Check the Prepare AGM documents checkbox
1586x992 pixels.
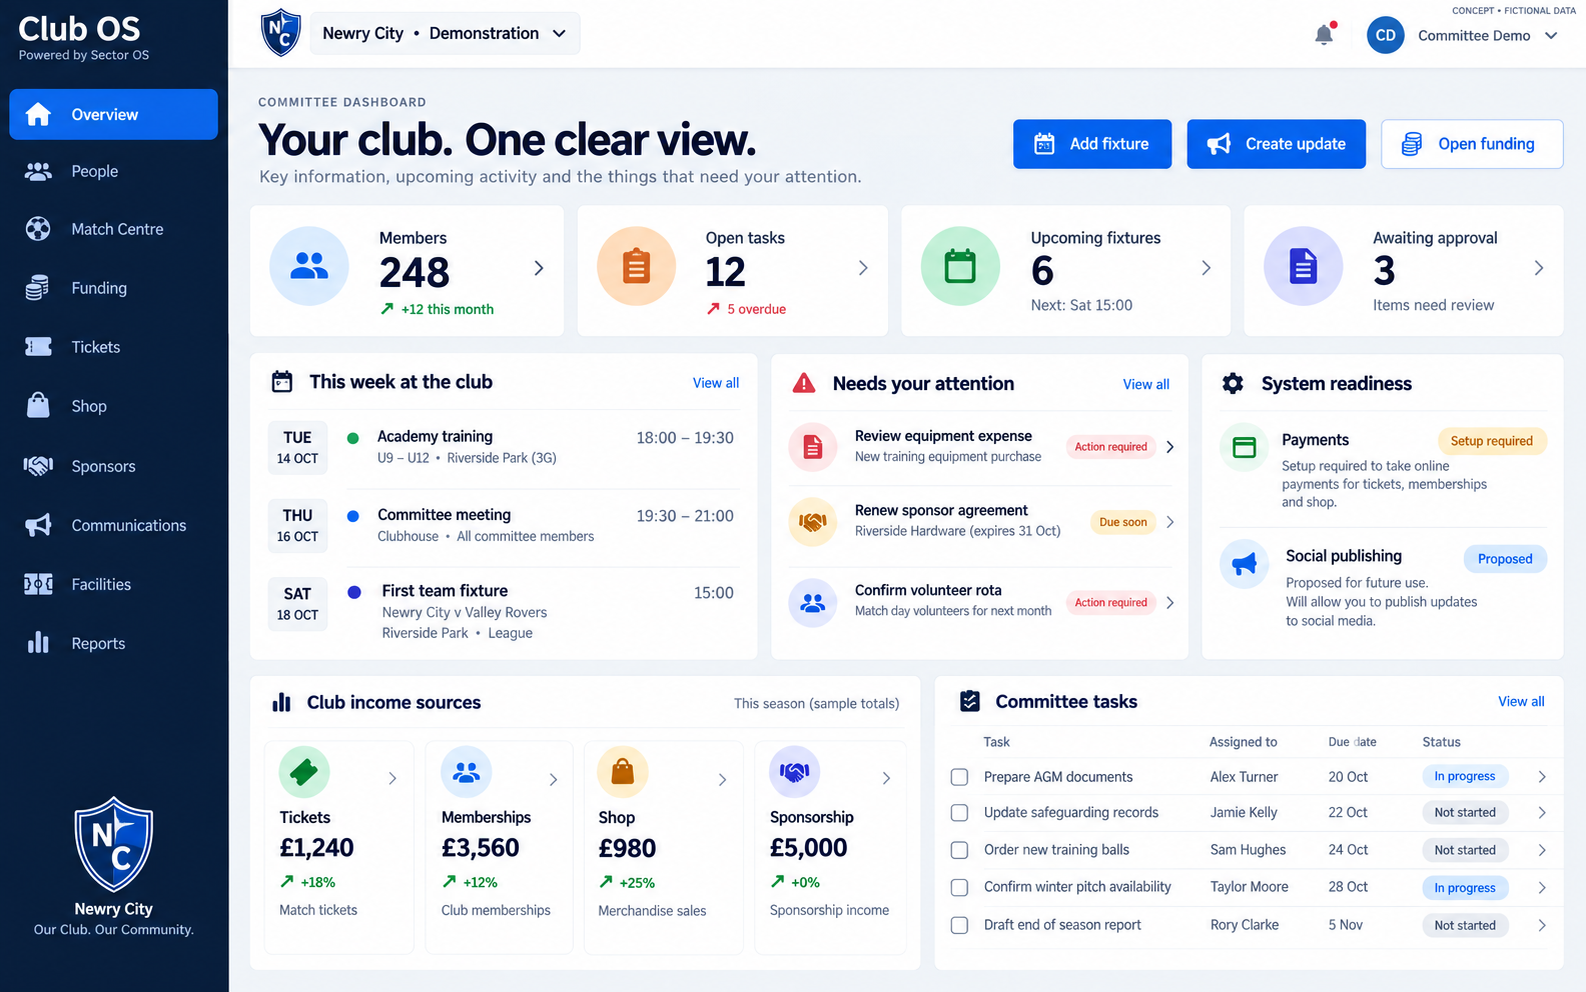tap(959, 777)
